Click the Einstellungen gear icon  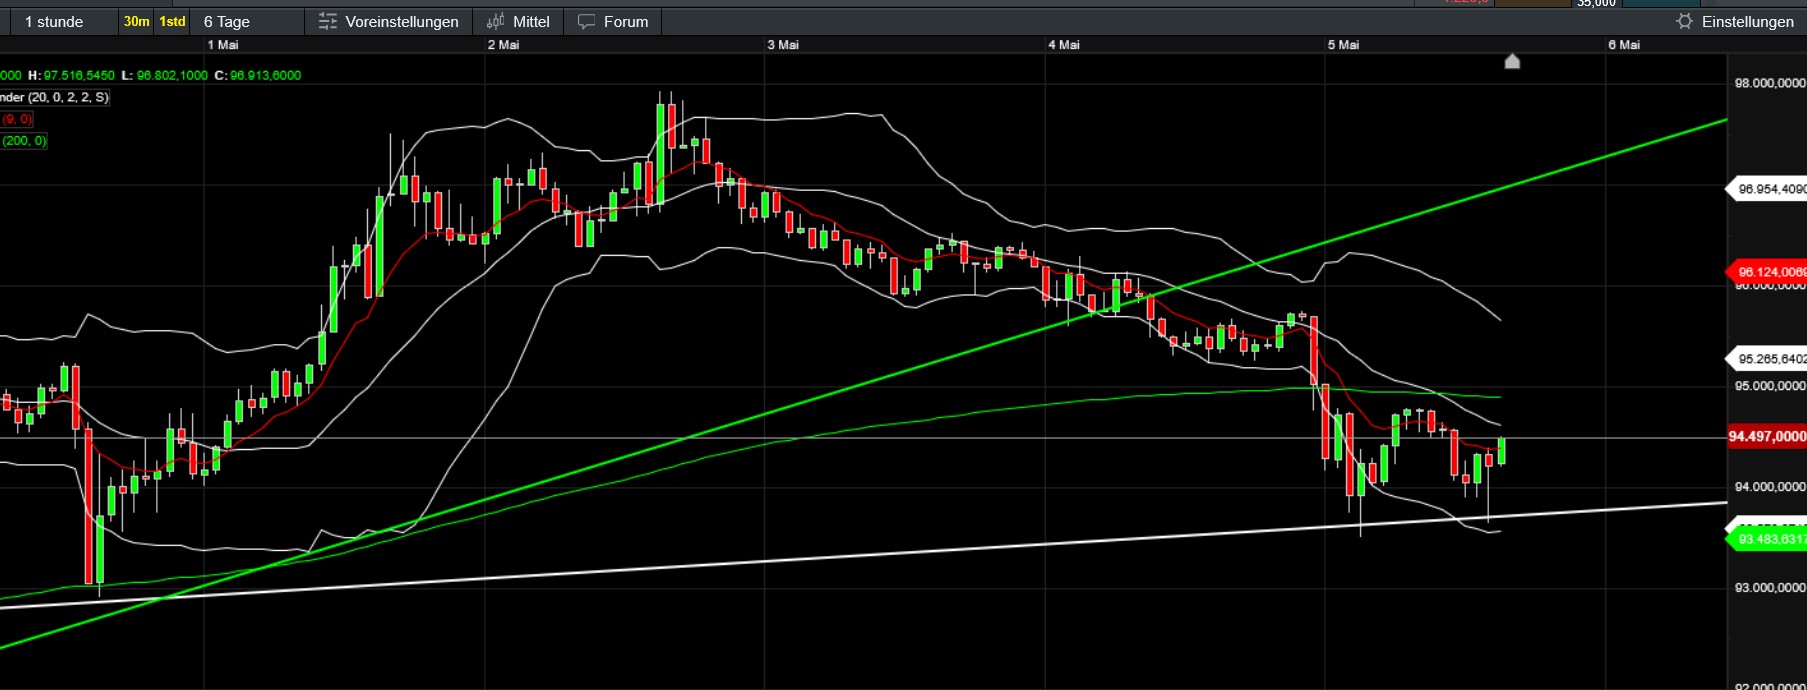click(1685, 21)
